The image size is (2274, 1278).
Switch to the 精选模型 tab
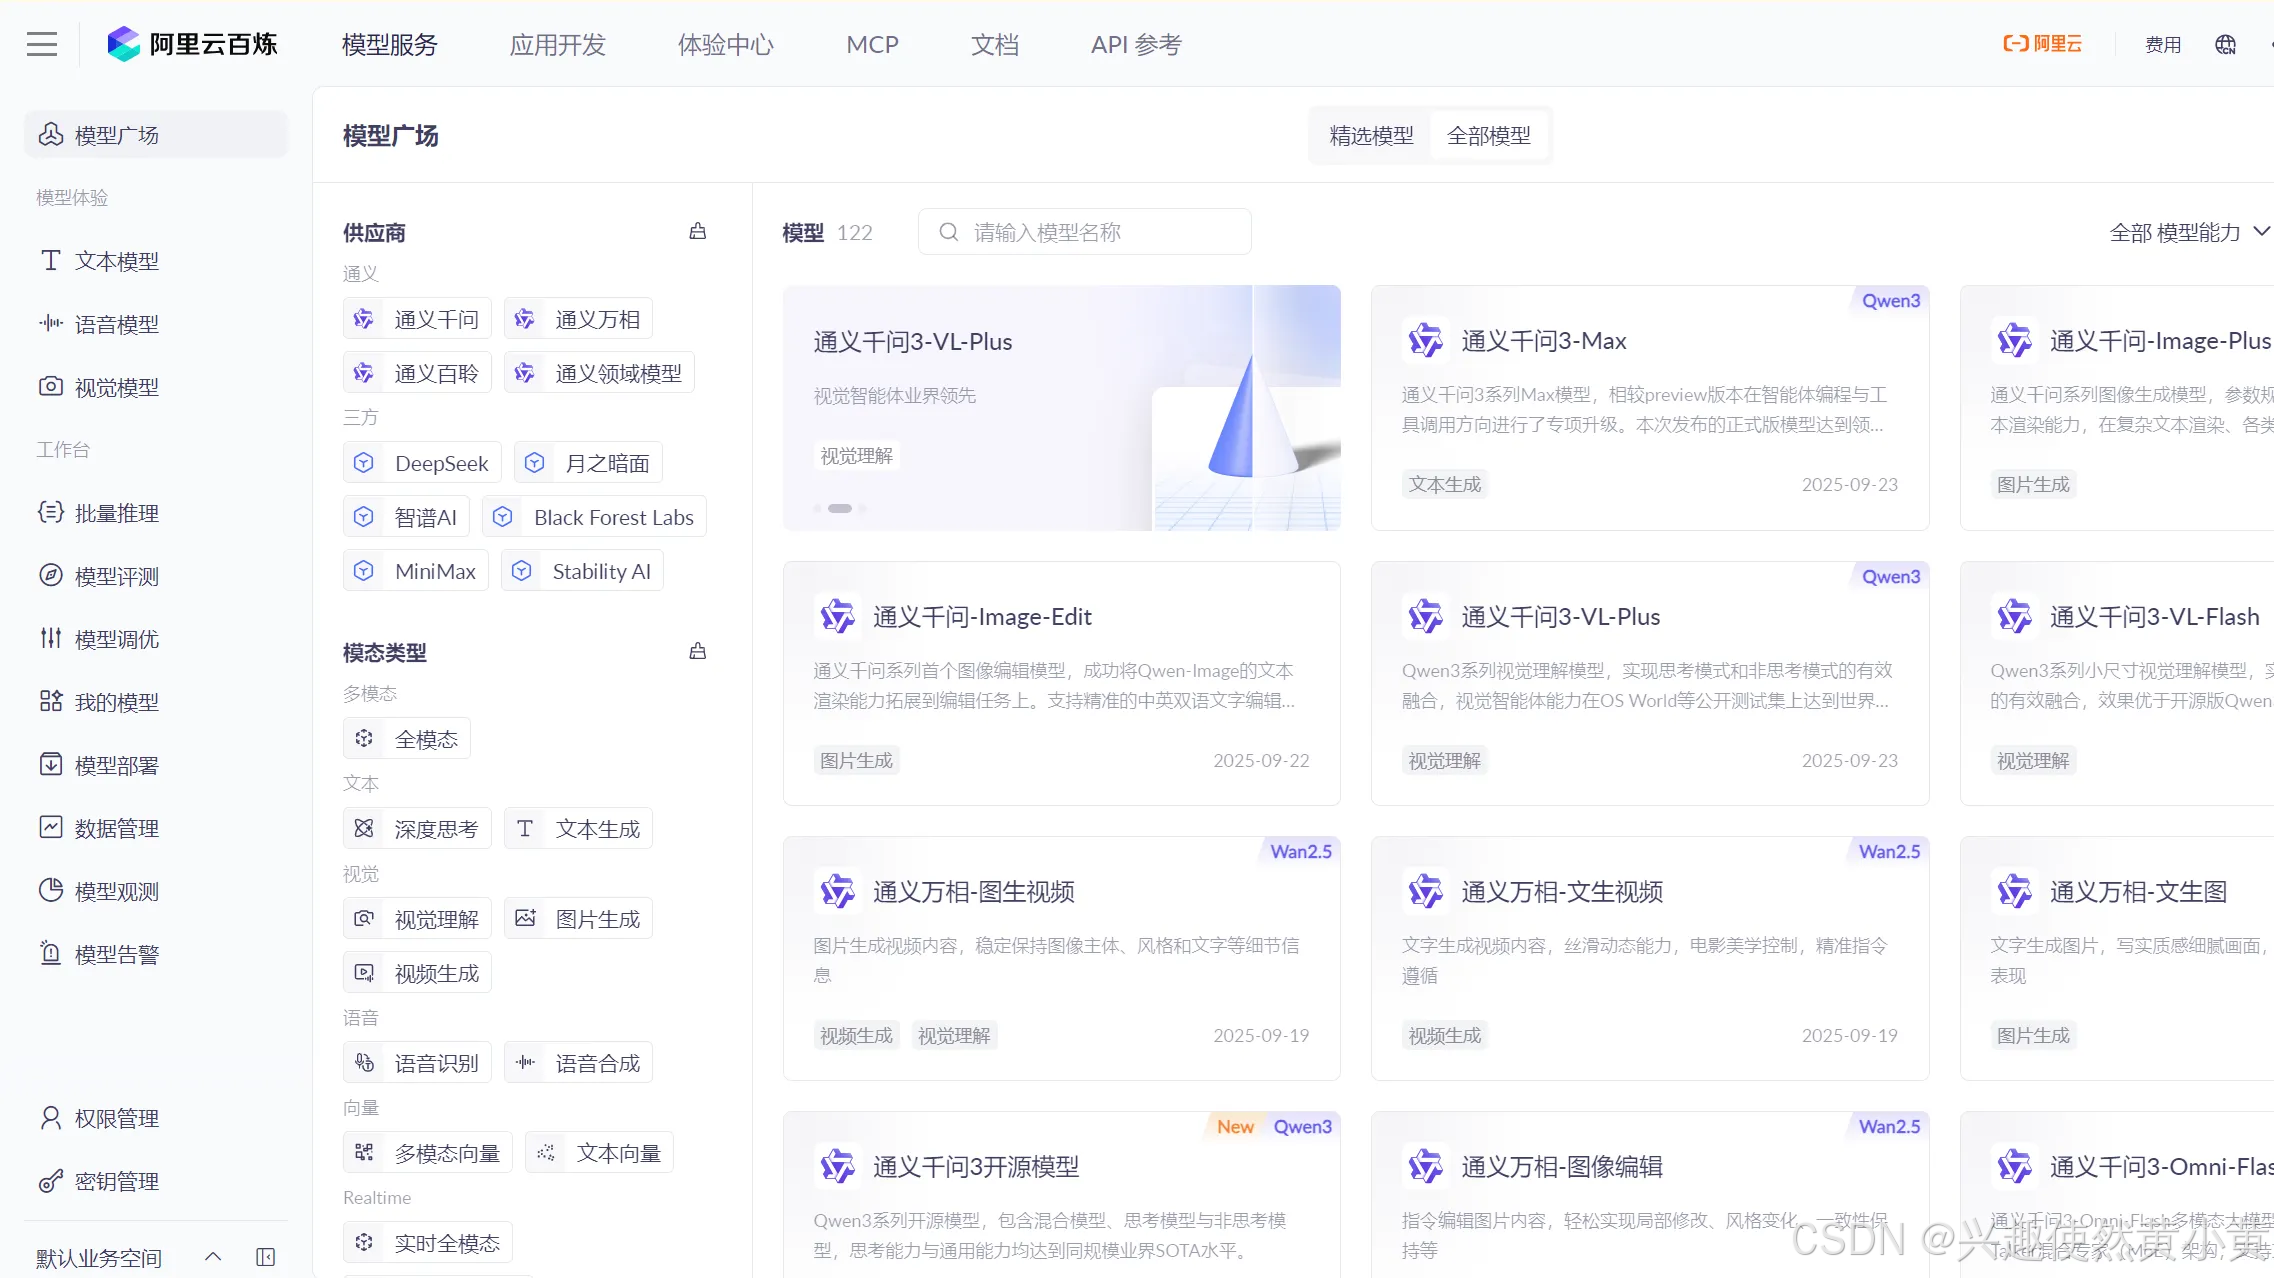tap(1371, 135)
